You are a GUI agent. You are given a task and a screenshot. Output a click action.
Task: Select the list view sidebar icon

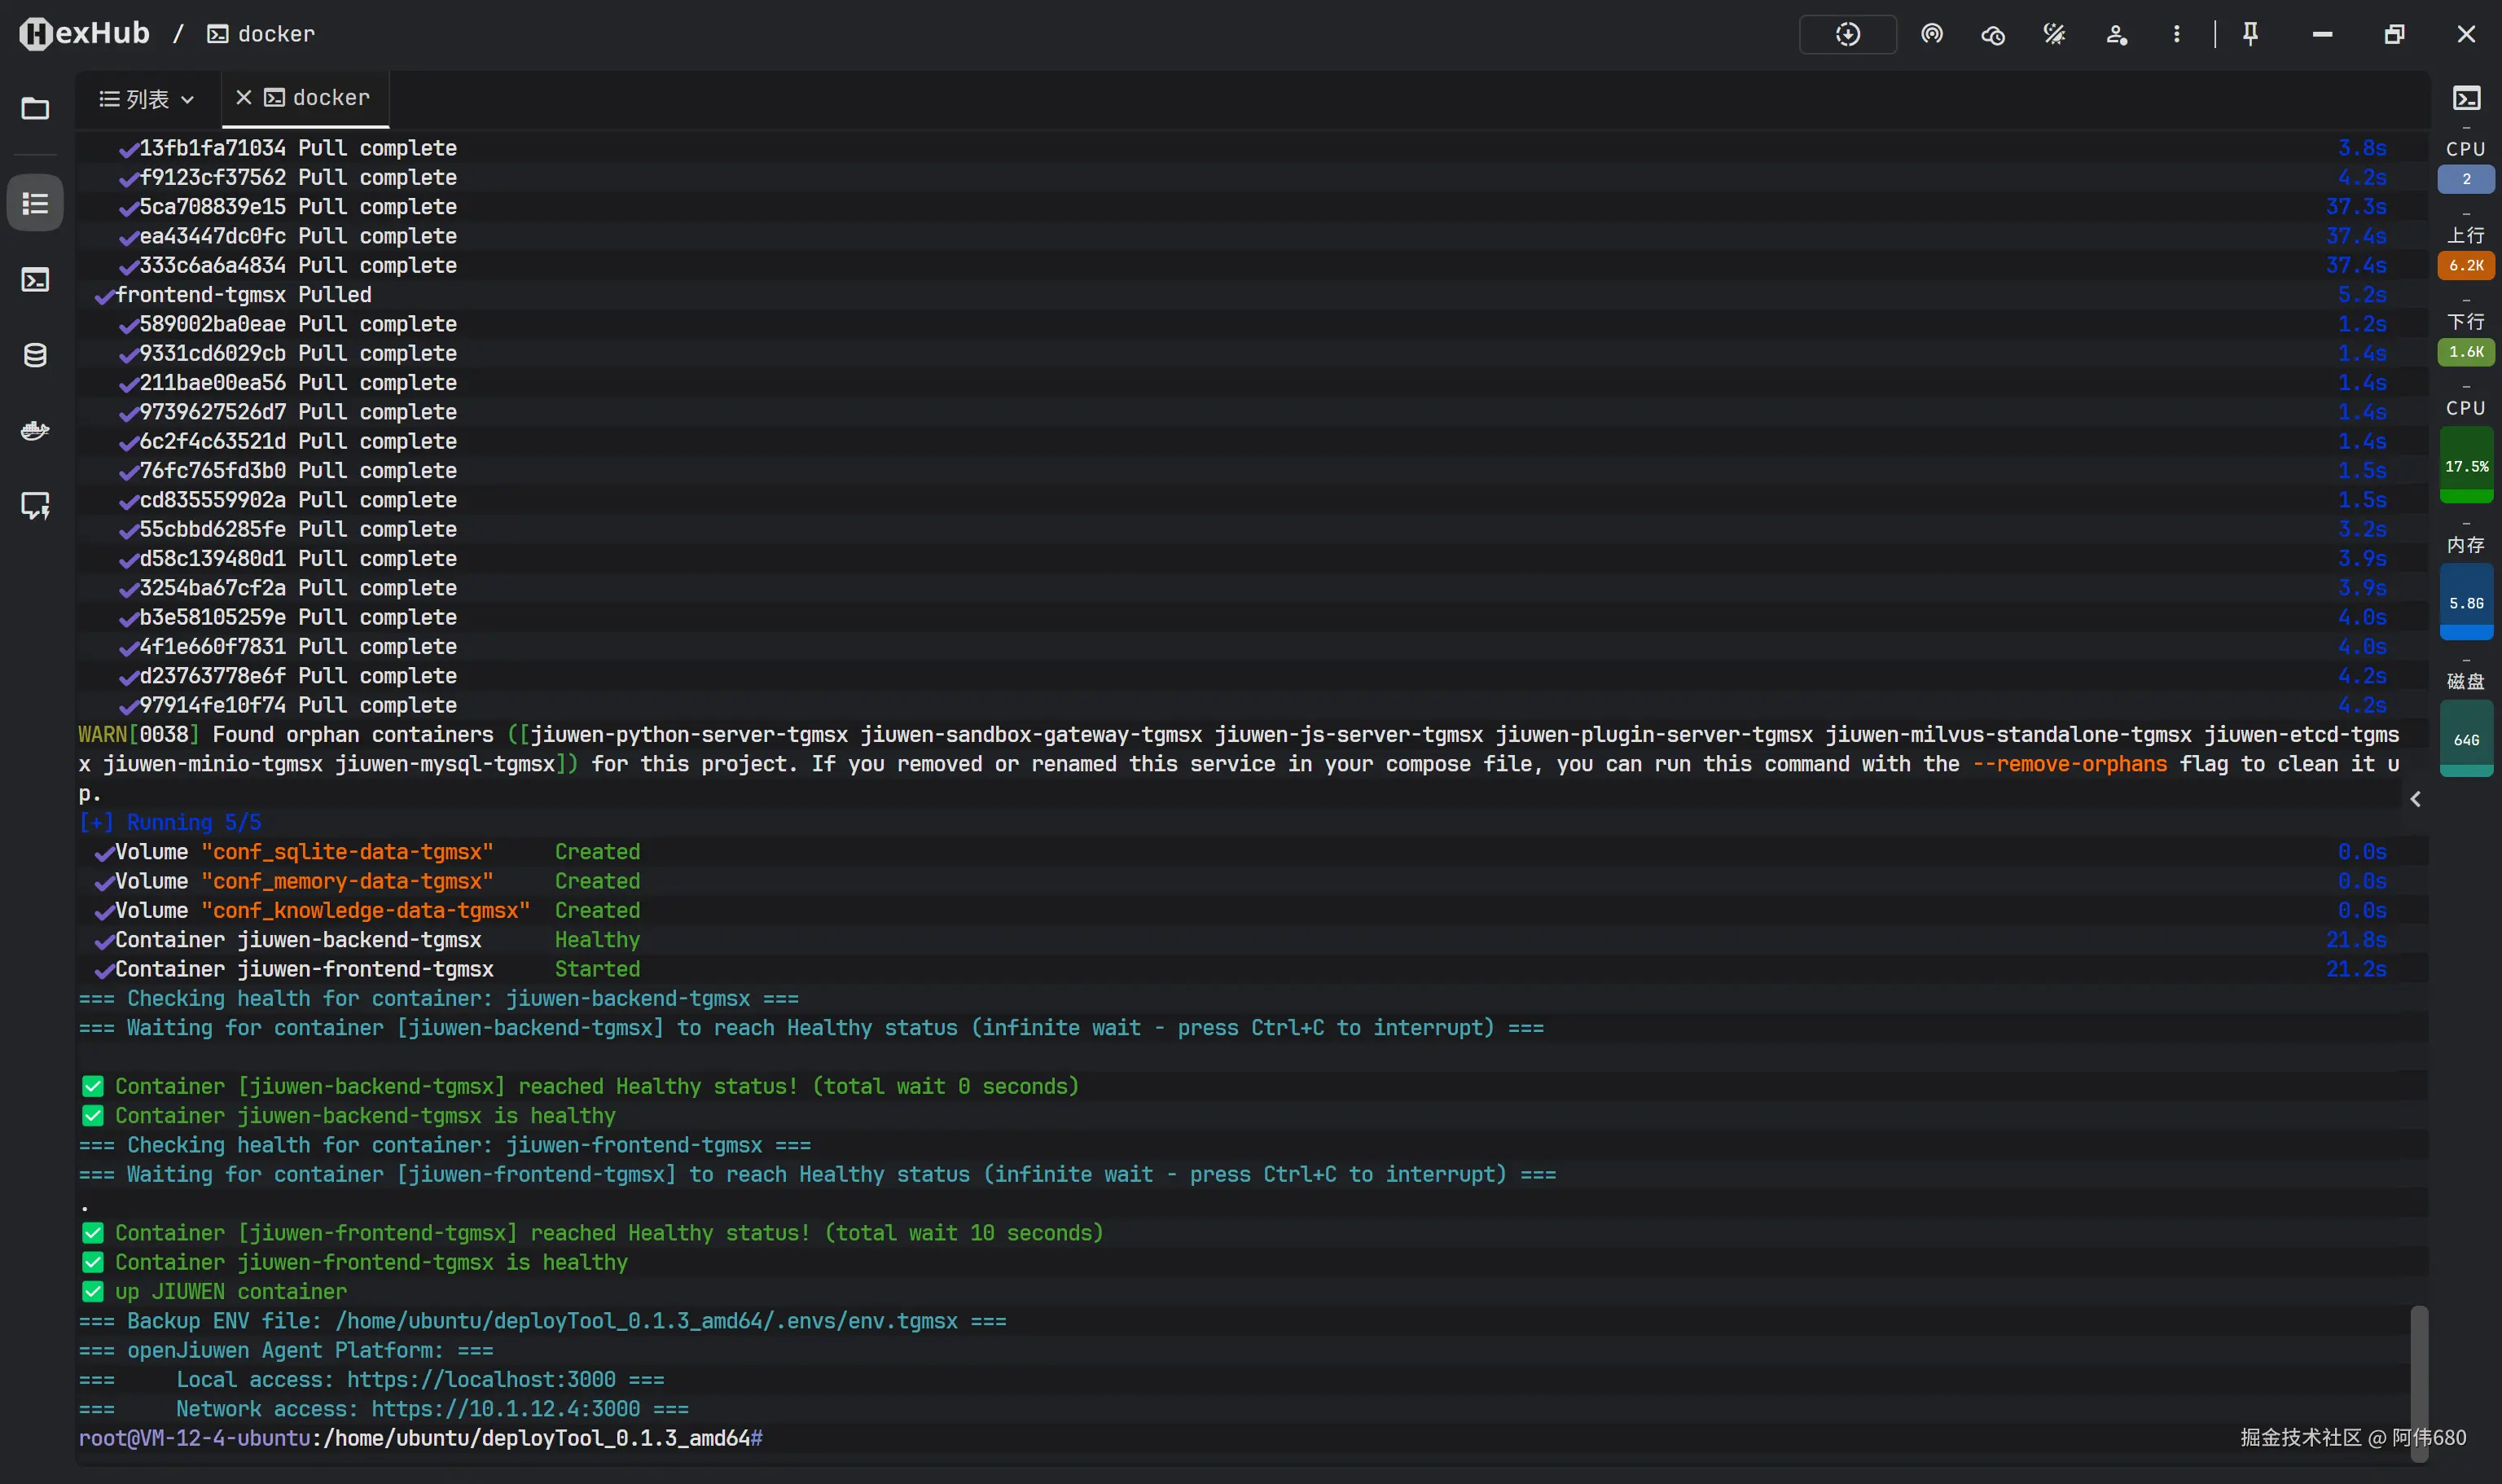(x=35, y=204)
